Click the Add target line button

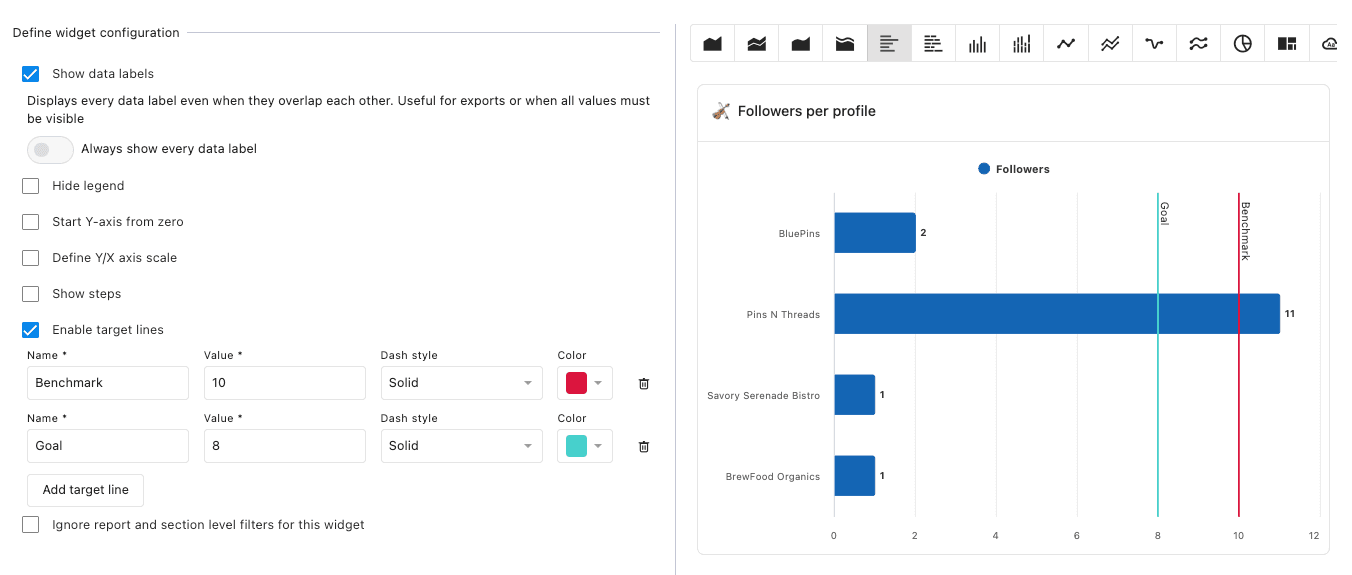tap(85, 490)
